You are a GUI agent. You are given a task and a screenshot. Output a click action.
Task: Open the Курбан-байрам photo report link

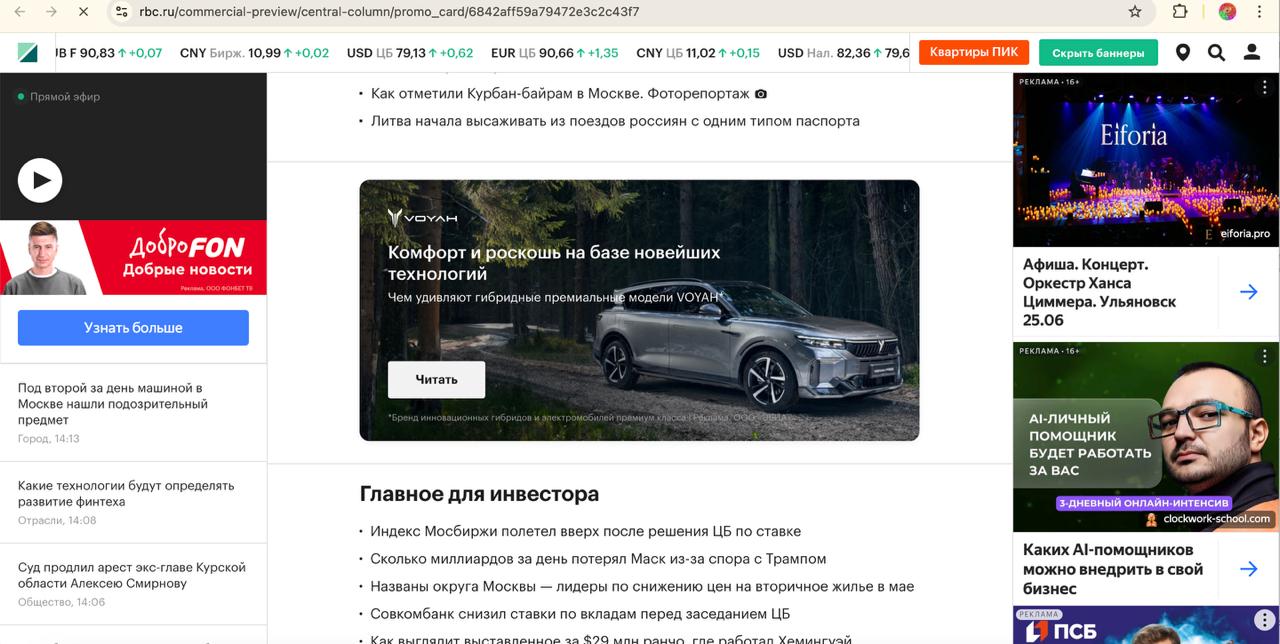(x=560, y=93)
